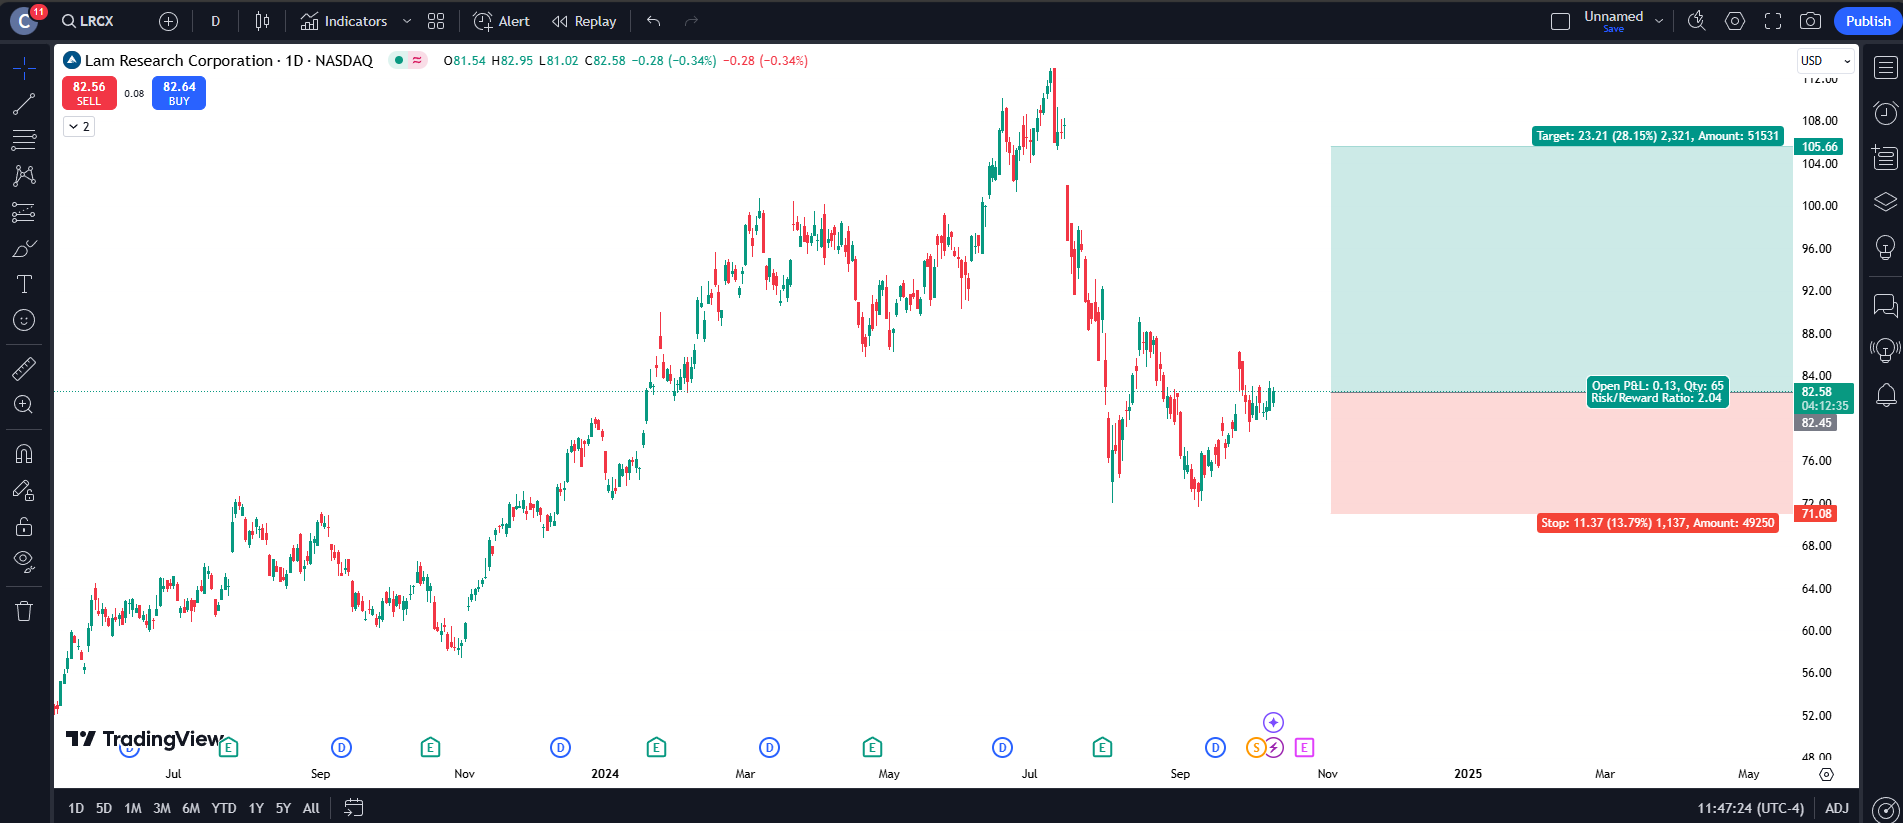The width and height of the screenshot is (1903, 823).
Task: Add a symbol to compare
Action: tap(168, 21)
